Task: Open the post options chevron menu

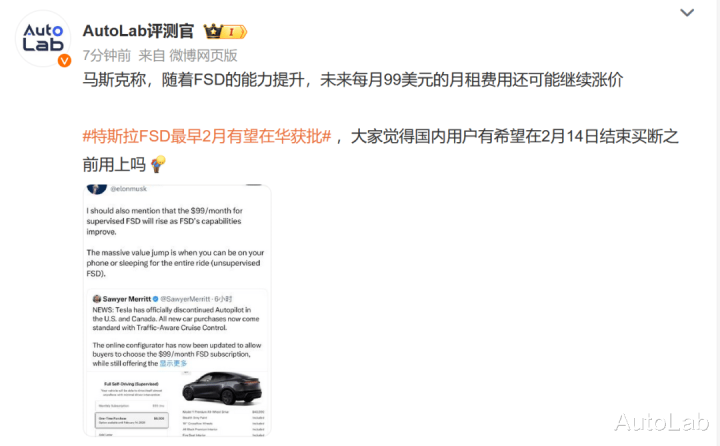Action: coord(687,13)
